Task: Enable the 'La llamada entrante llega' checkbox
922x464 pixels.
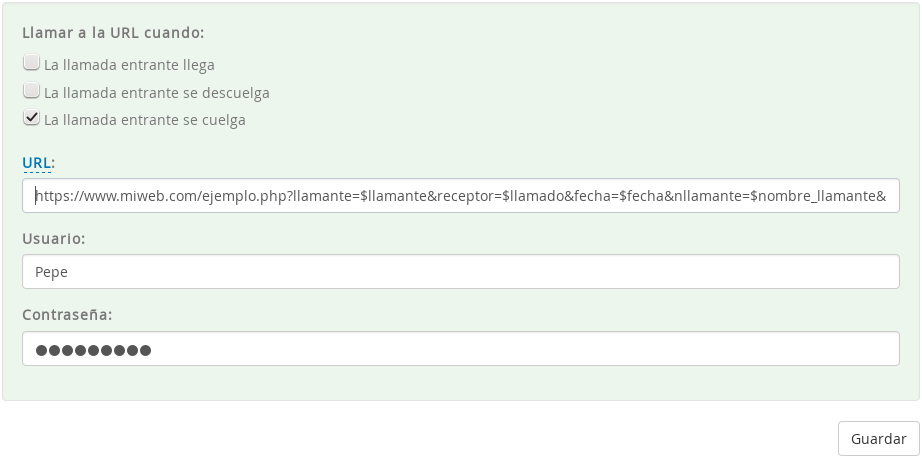Action: [x=31, y=63]
